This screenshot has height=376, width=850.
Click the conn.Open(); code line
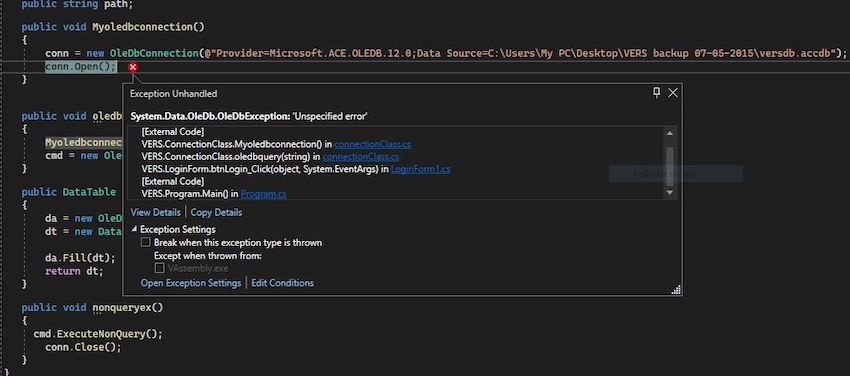click(80, 67)
